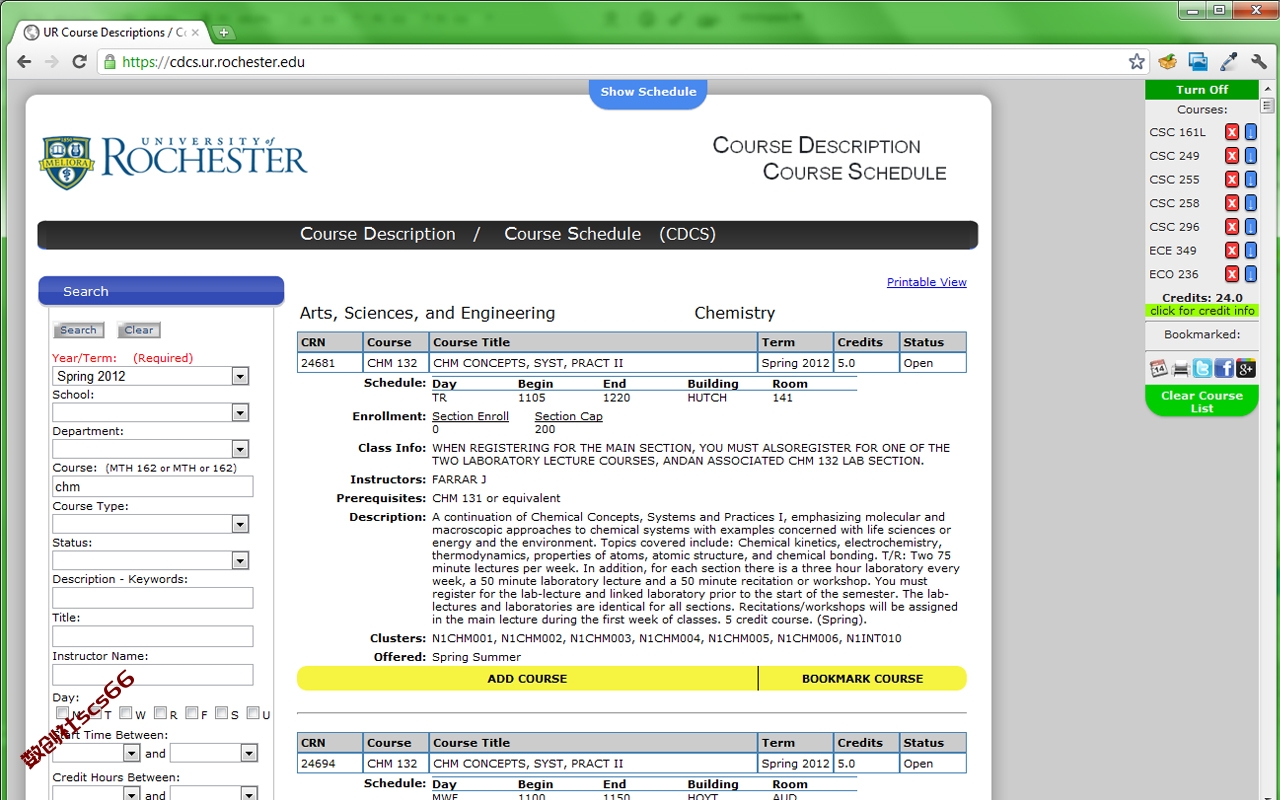
Task: Open first Credit Hours Between dropdown
Action: 97,794
